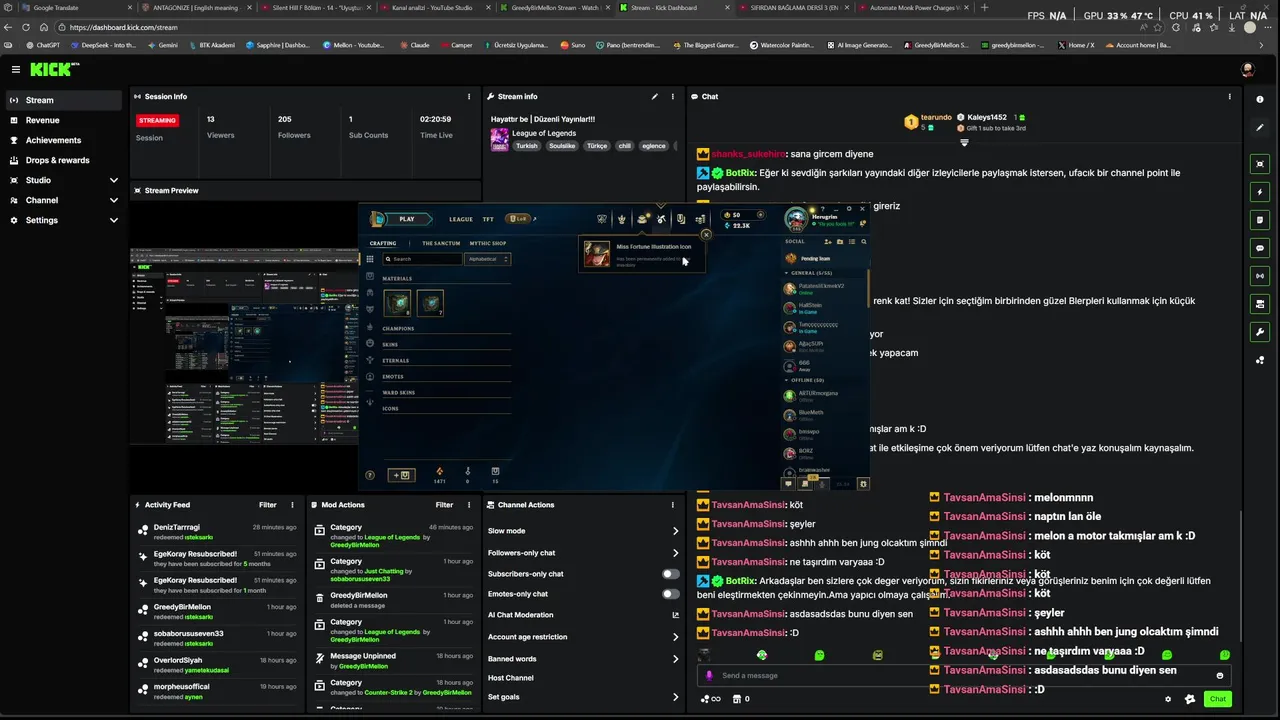The width and height of the screenshot is (1280, 720).
Task: Click the PLAY button in League client
Action: point(407,219)
